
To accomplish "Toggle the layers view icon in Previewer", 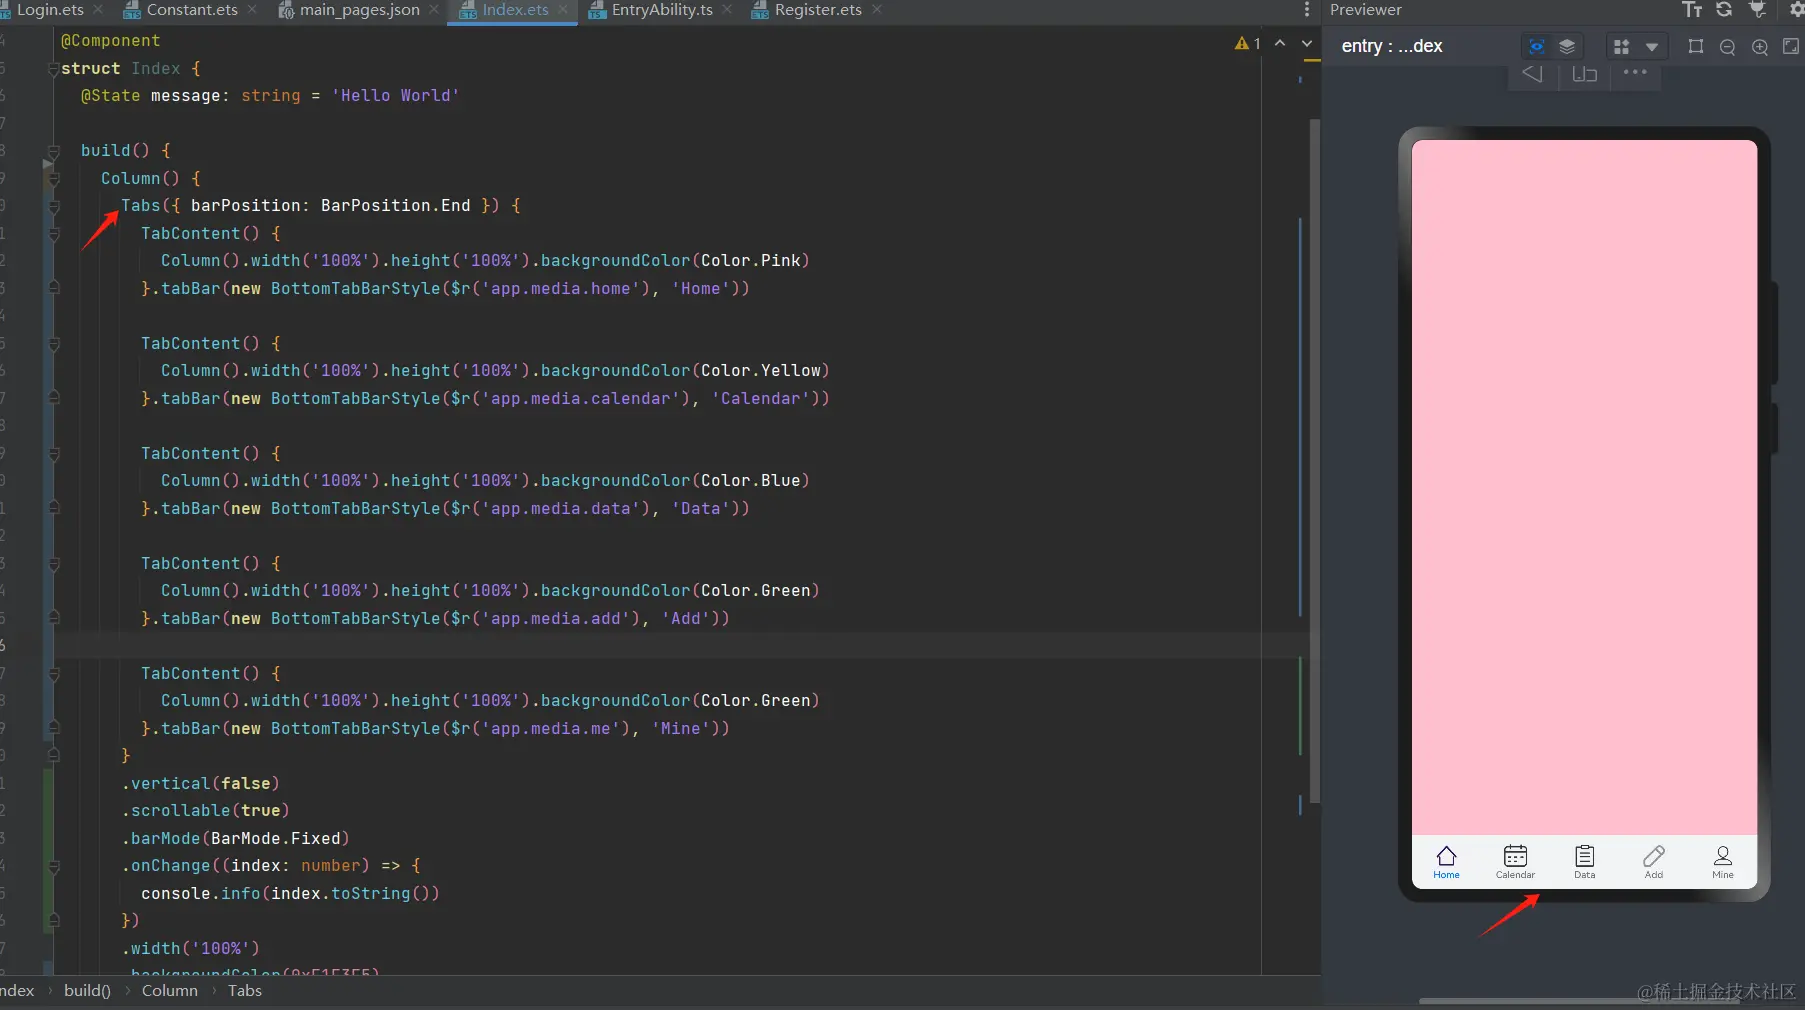I will point(1567,46).
